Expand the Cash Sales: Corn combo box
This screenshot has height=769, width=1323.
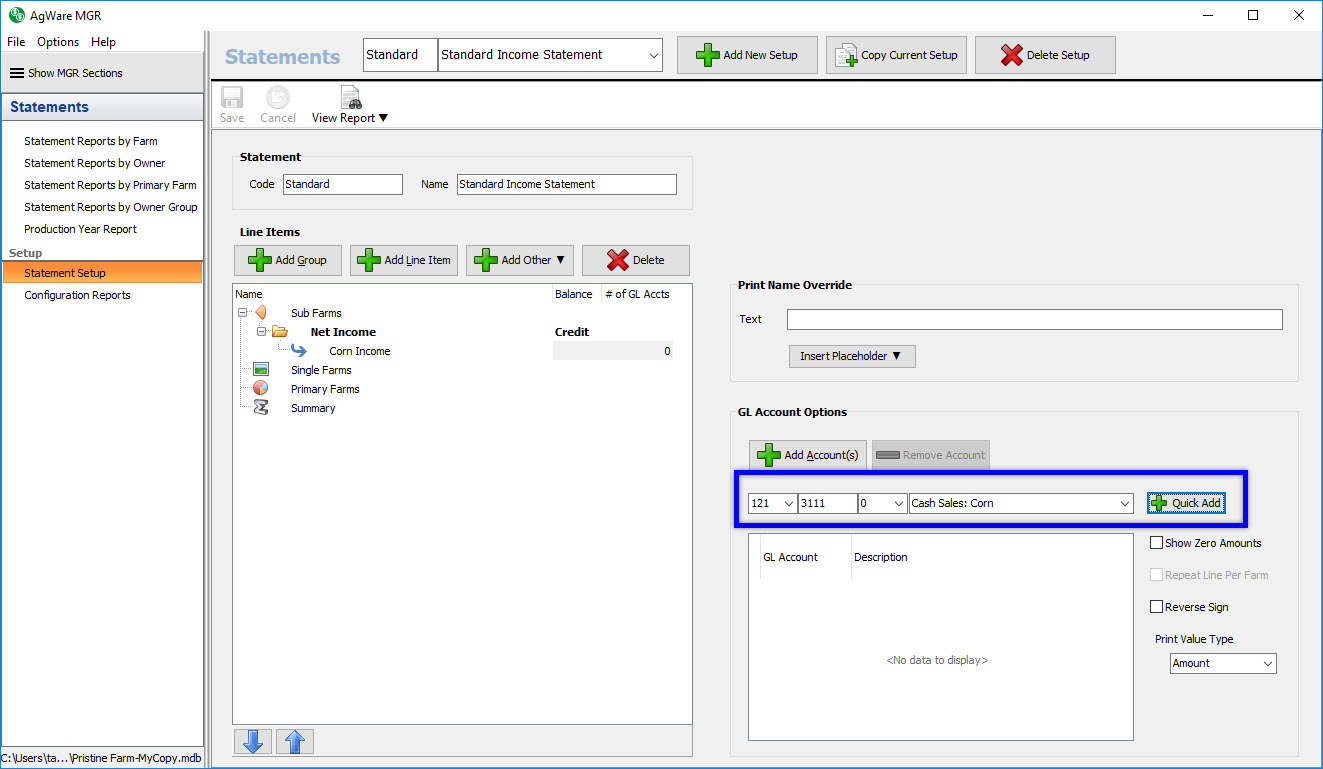[1125, 504]
